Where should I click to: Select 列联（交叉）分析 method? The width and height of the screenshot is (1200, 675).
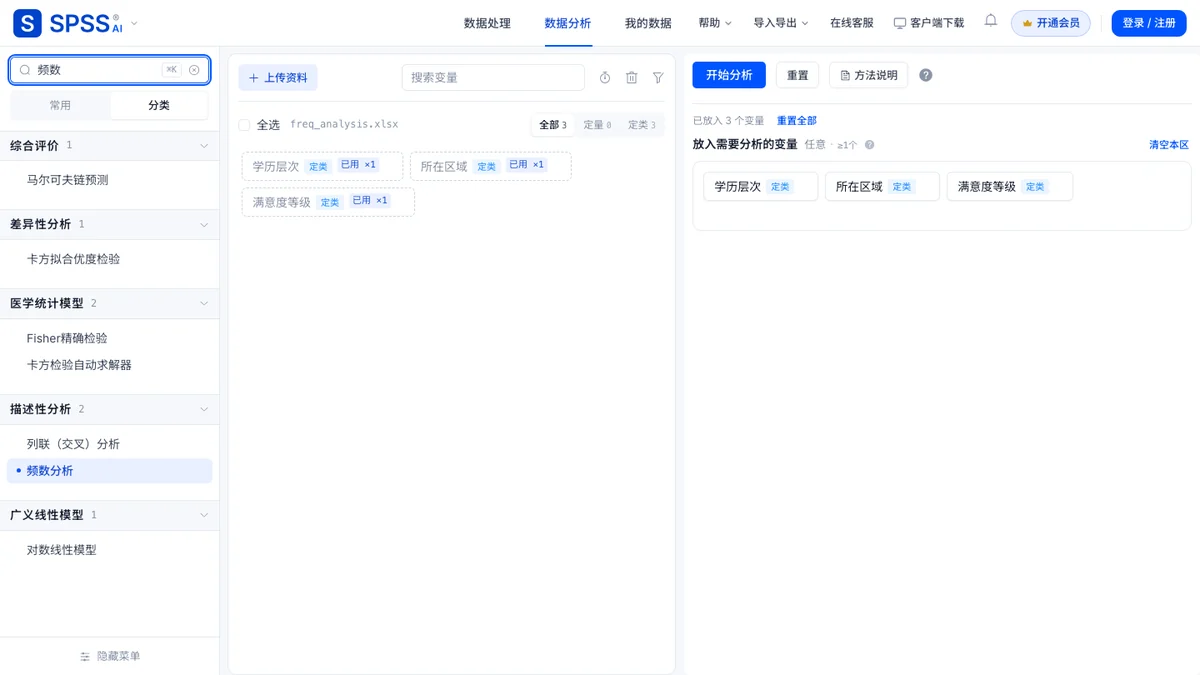[73, 444]
